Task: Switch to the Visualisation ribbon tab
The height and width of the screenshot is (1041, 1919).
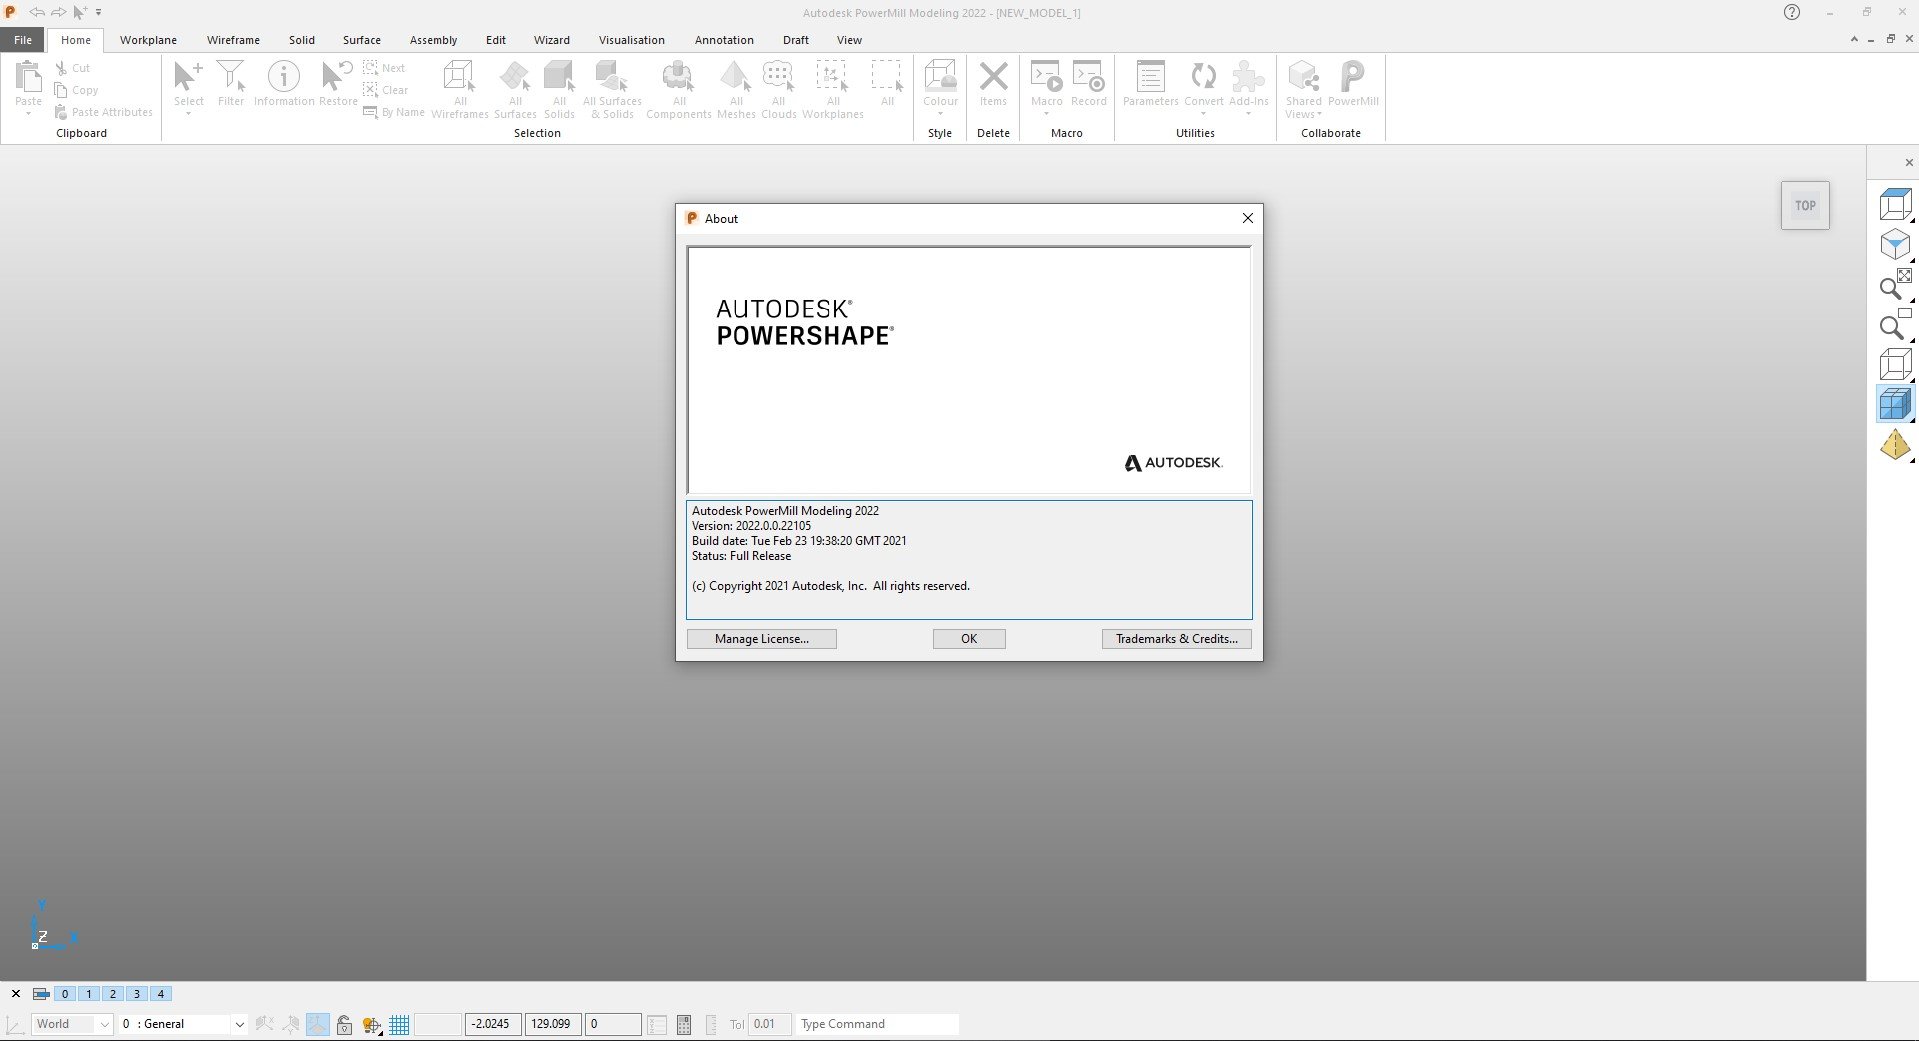Action: point(631,40)
